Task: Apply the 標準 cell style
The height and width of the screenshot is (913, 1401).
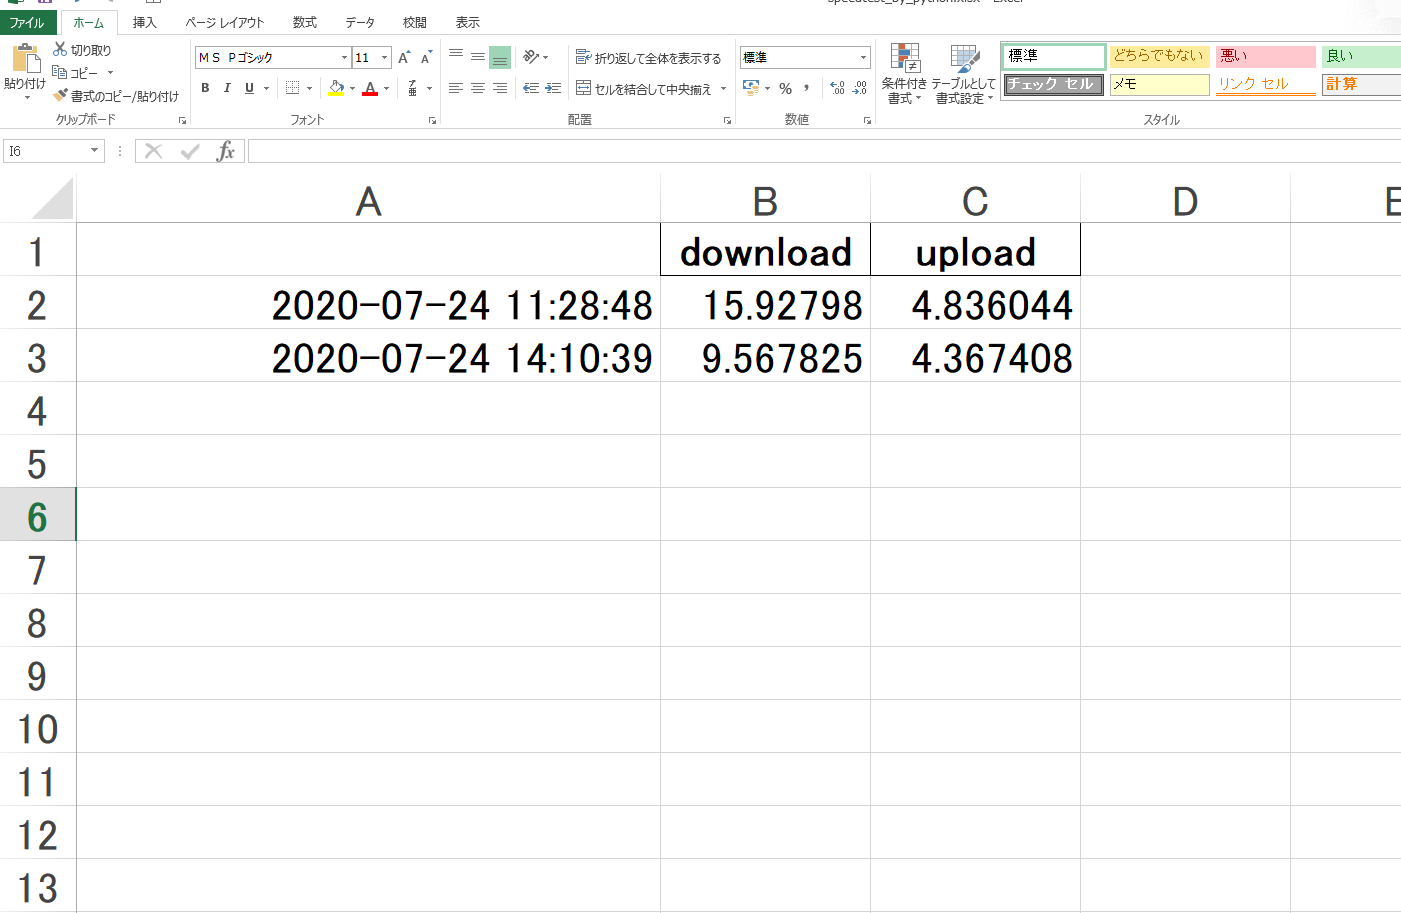Action: click(1054, 56)
